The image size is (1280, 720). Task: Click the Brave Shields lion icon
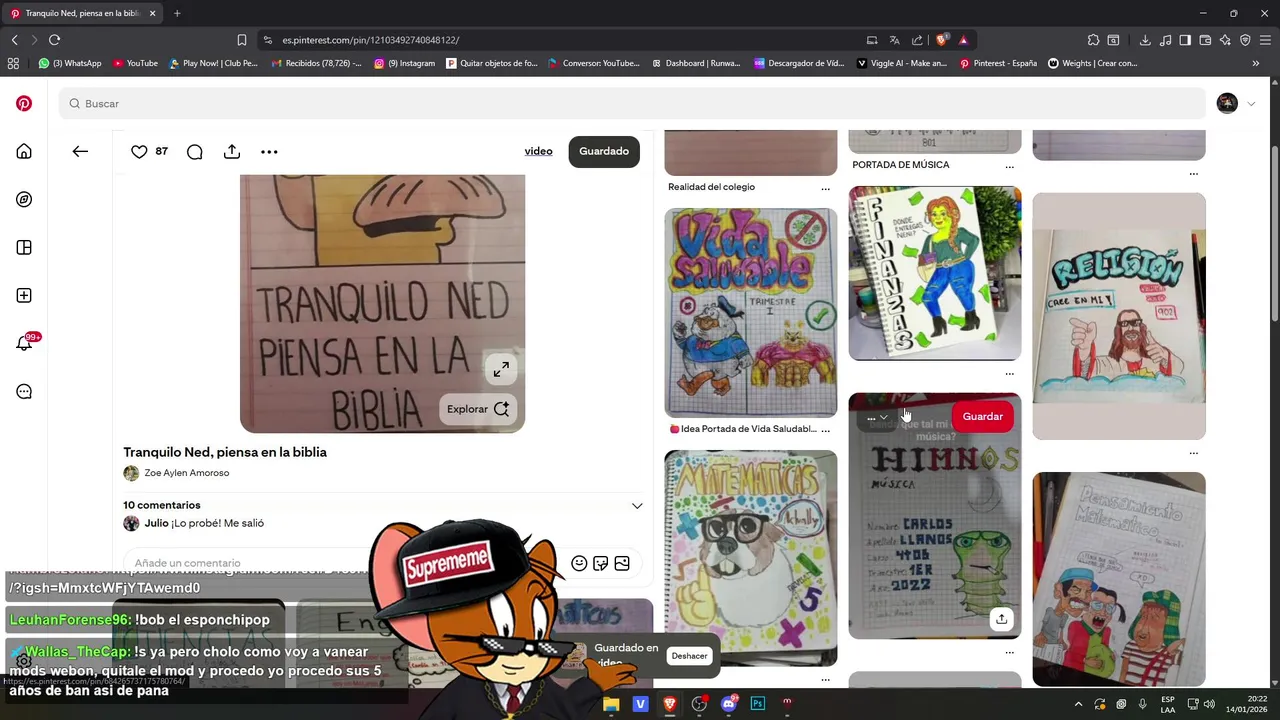942,40
